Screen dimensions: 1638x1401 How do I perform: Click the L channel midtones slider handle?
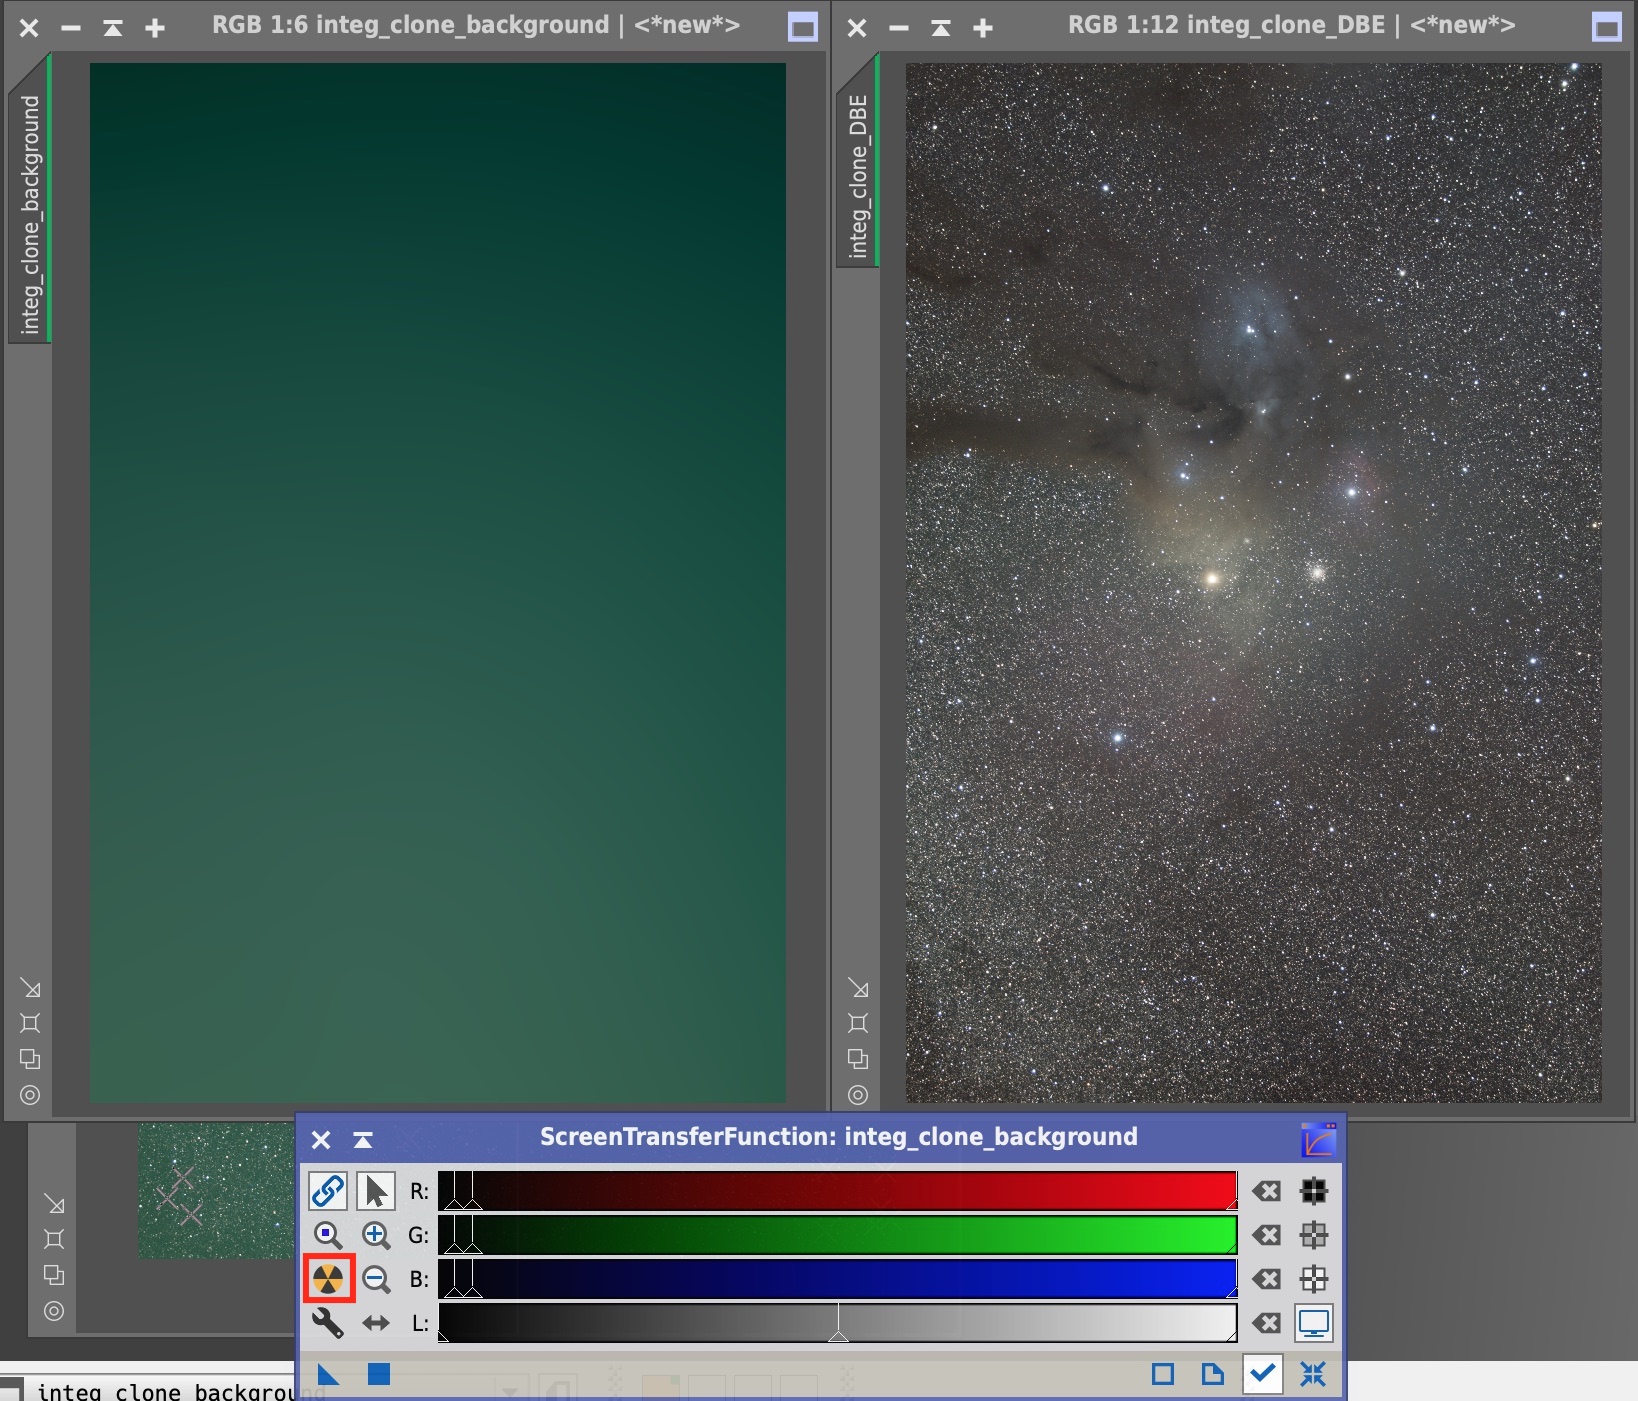(x=839, y=1335)
